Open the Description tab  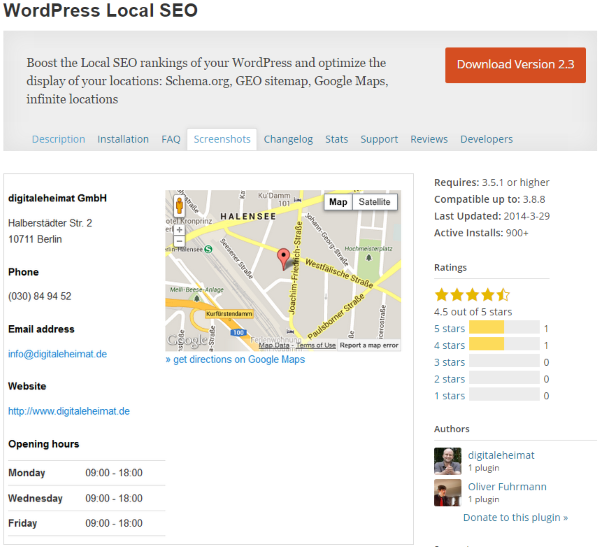[x=59, y=139]
